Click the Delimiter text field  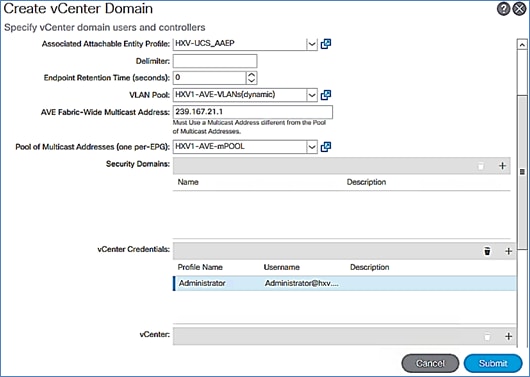pos(215,61)
